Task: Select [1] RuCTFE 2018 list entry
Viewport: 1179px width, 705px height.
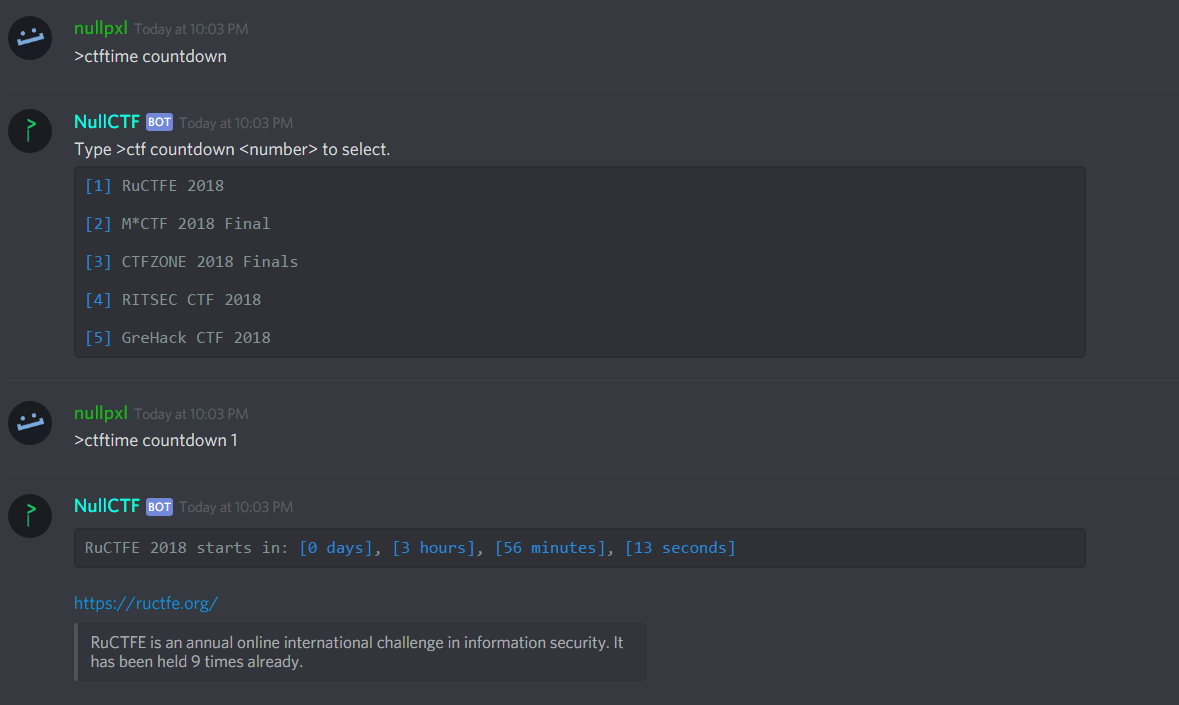Action: (x=154, y=186)
